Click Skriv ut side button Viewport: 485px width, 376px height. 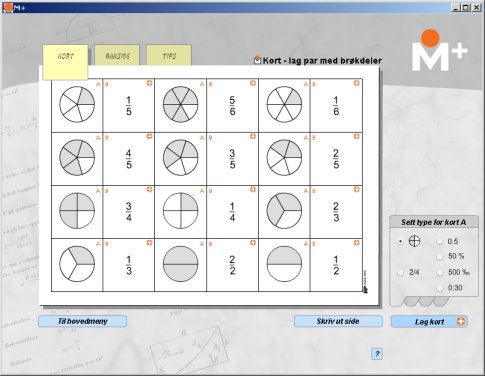[x=338, y=321]
